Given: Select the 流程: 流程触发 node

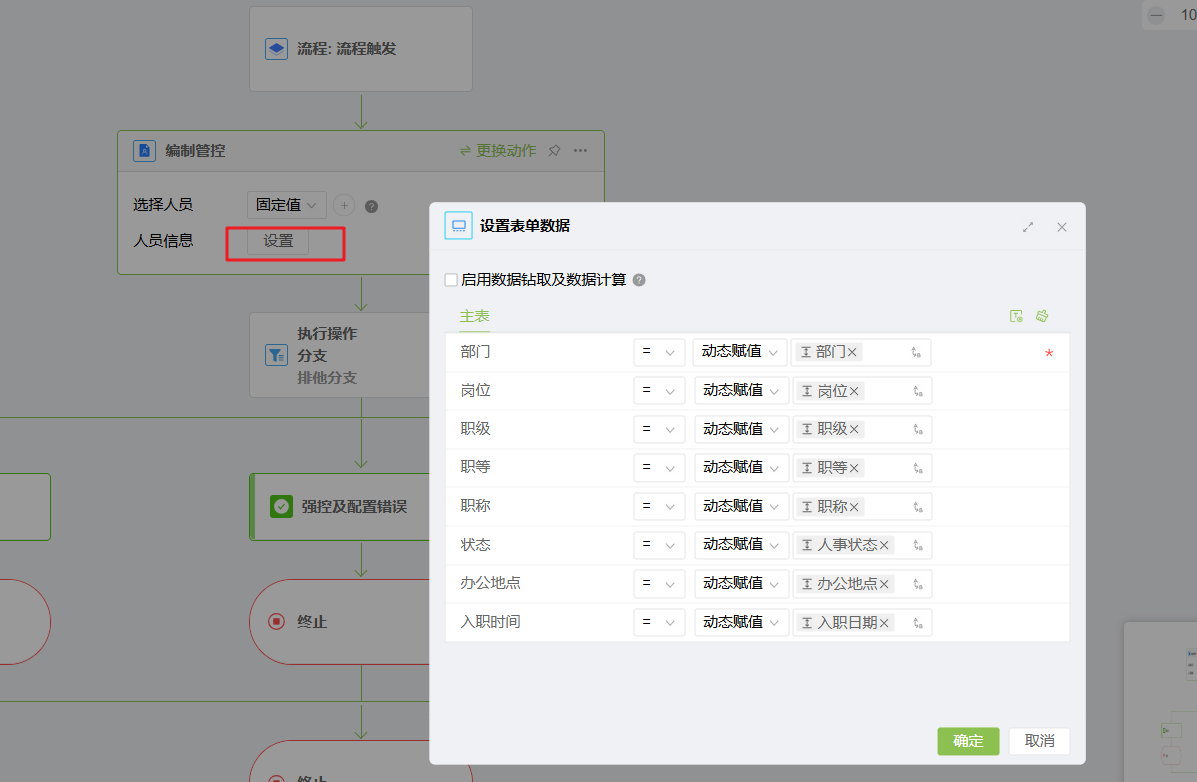Looking at the screenshot, I should tap(360, 49).
